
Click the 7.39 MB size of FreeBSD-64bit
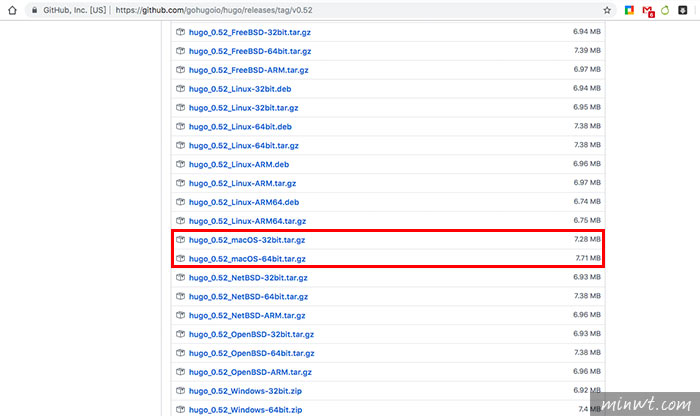tap(588, 50)
